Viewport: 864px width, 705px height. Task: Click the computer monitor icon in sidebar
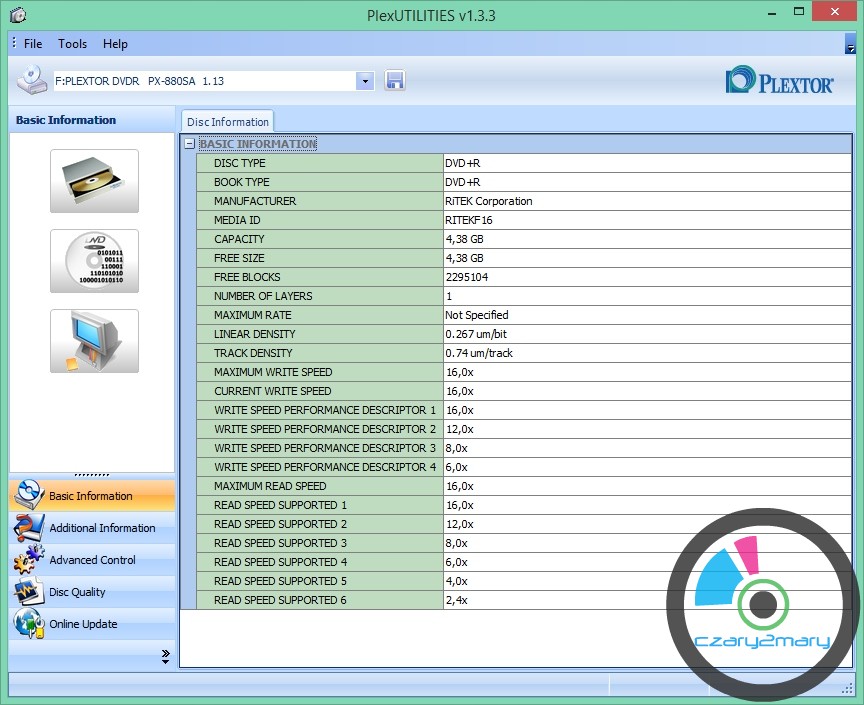coord(94,341)
